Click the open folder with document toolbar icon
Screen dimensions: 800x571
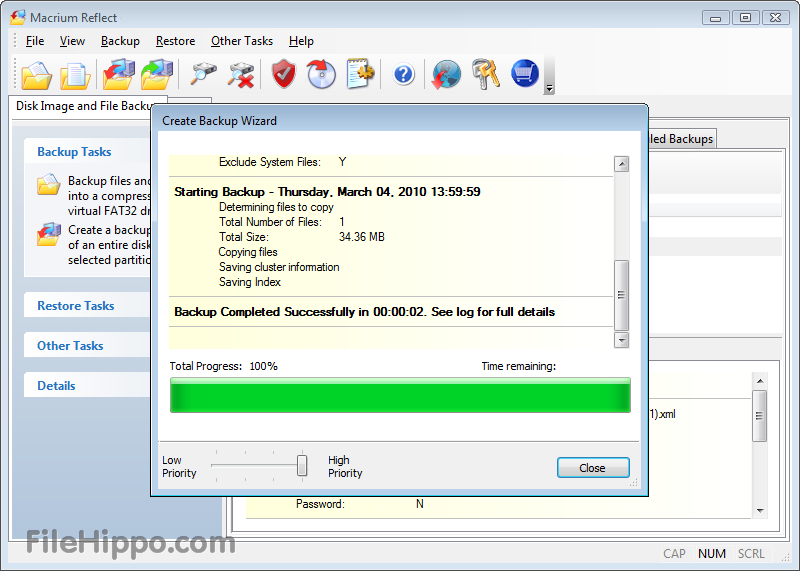click(36, 75)
